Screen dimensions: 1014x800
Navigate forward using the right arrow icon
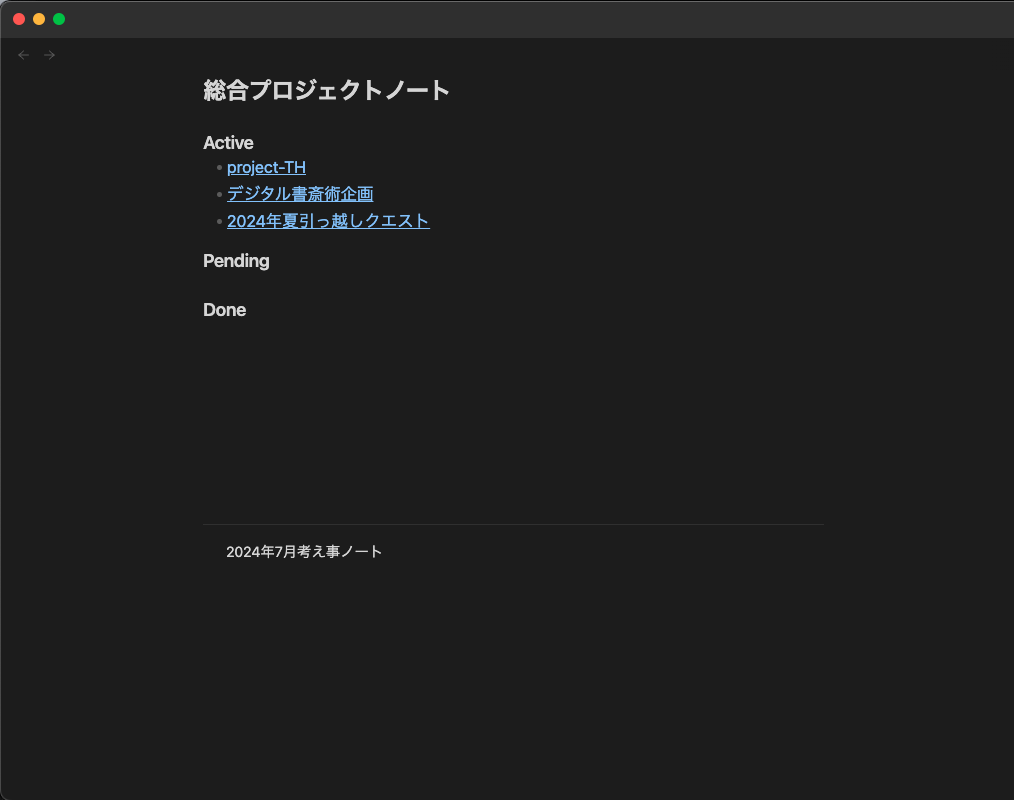tap(49, 54)
